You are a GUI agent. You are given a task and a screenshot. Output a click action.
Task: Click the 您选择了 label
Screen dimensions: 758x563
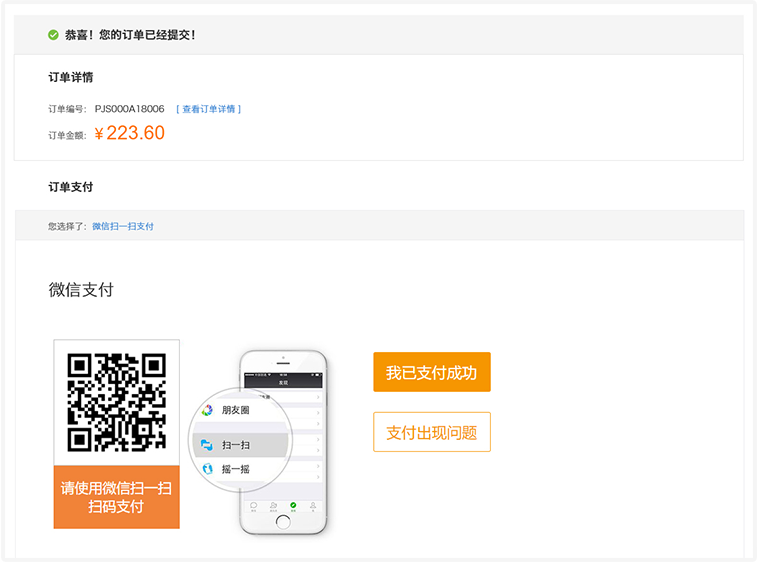pyautogui.click(x=67, y=226)
